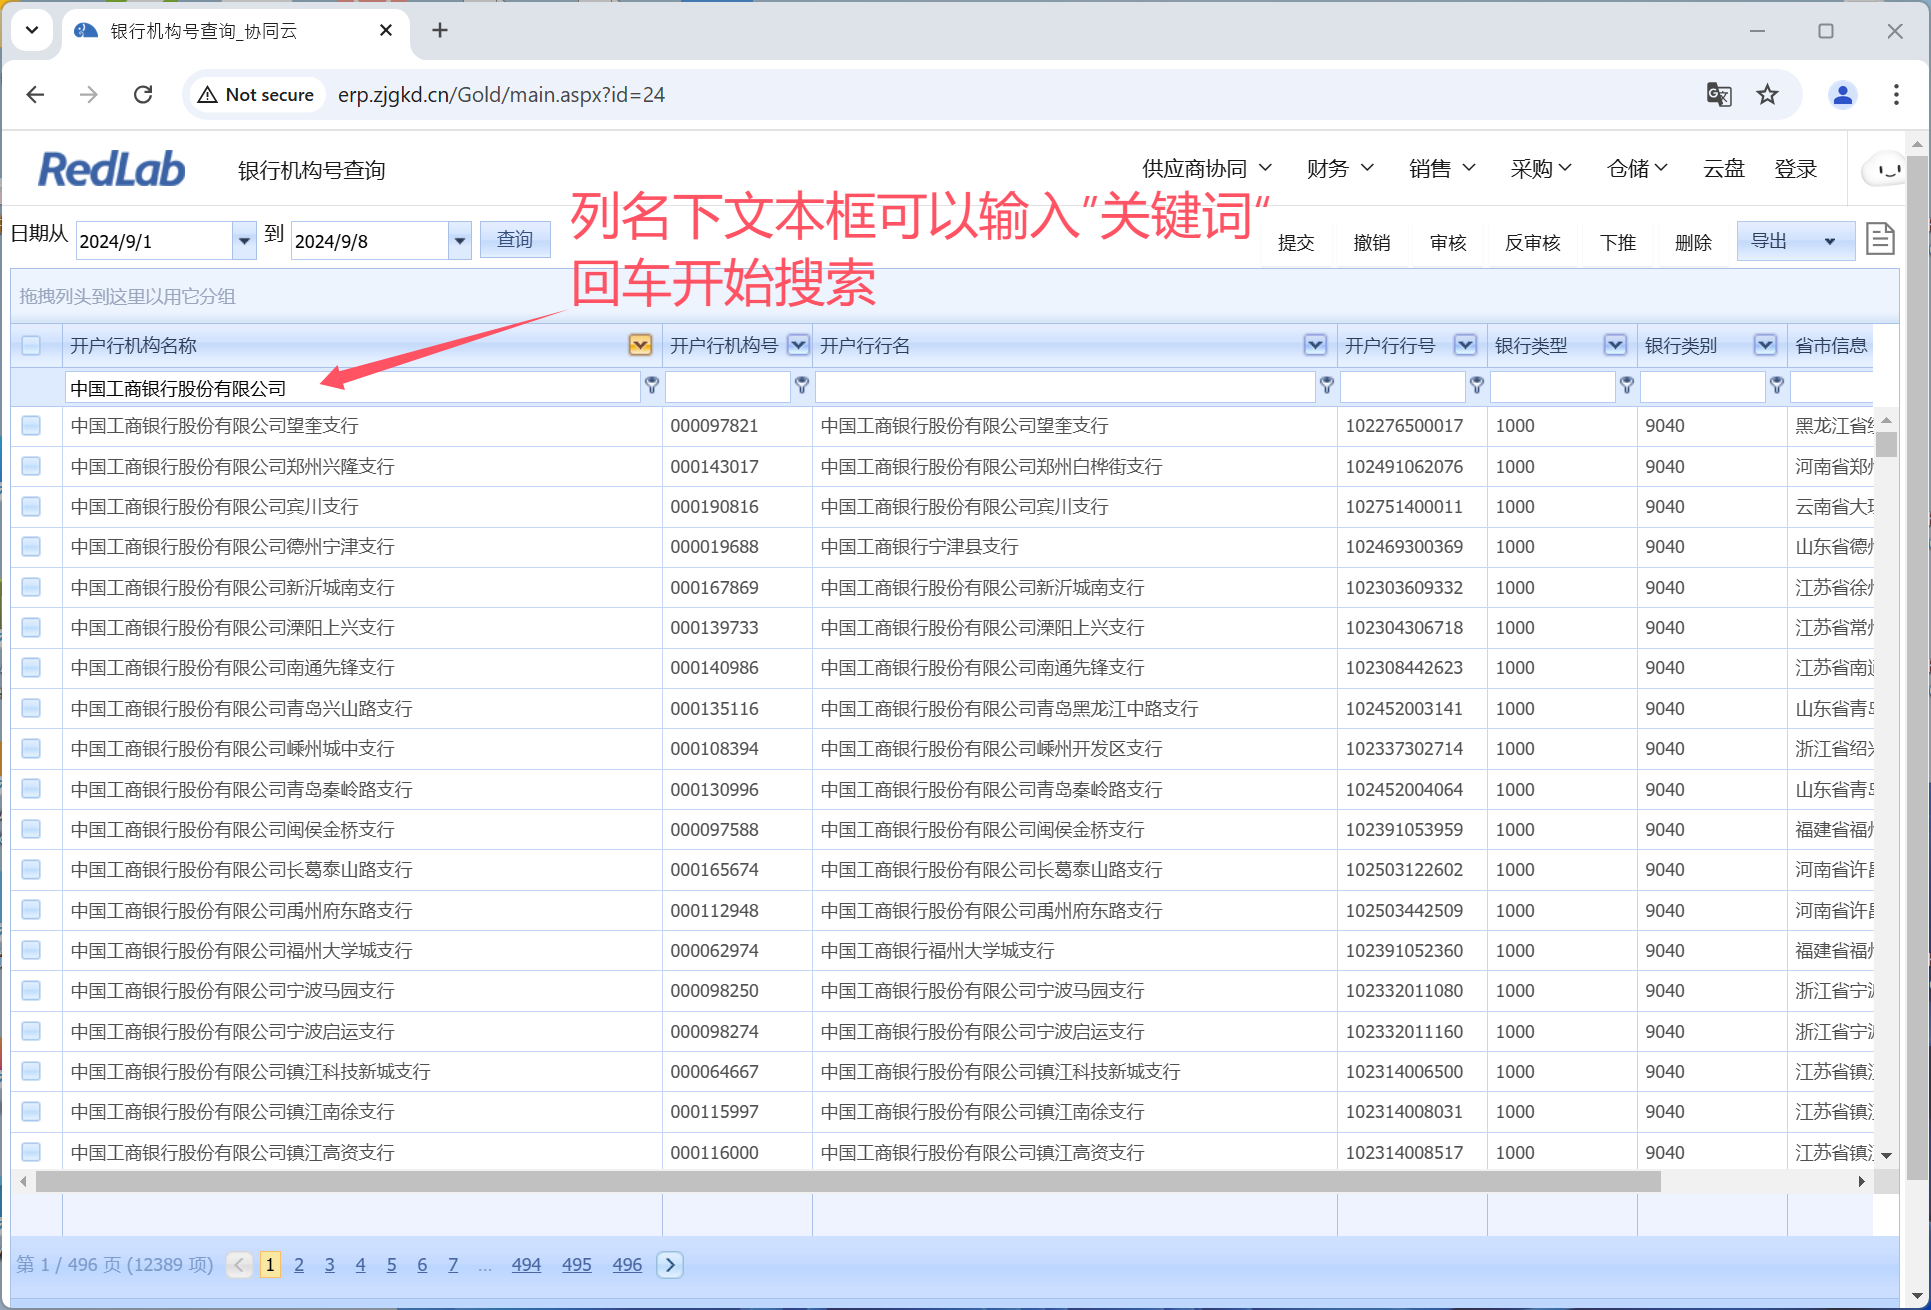
Task: Click the chat assistant face icon
Action: point(1886,170)
